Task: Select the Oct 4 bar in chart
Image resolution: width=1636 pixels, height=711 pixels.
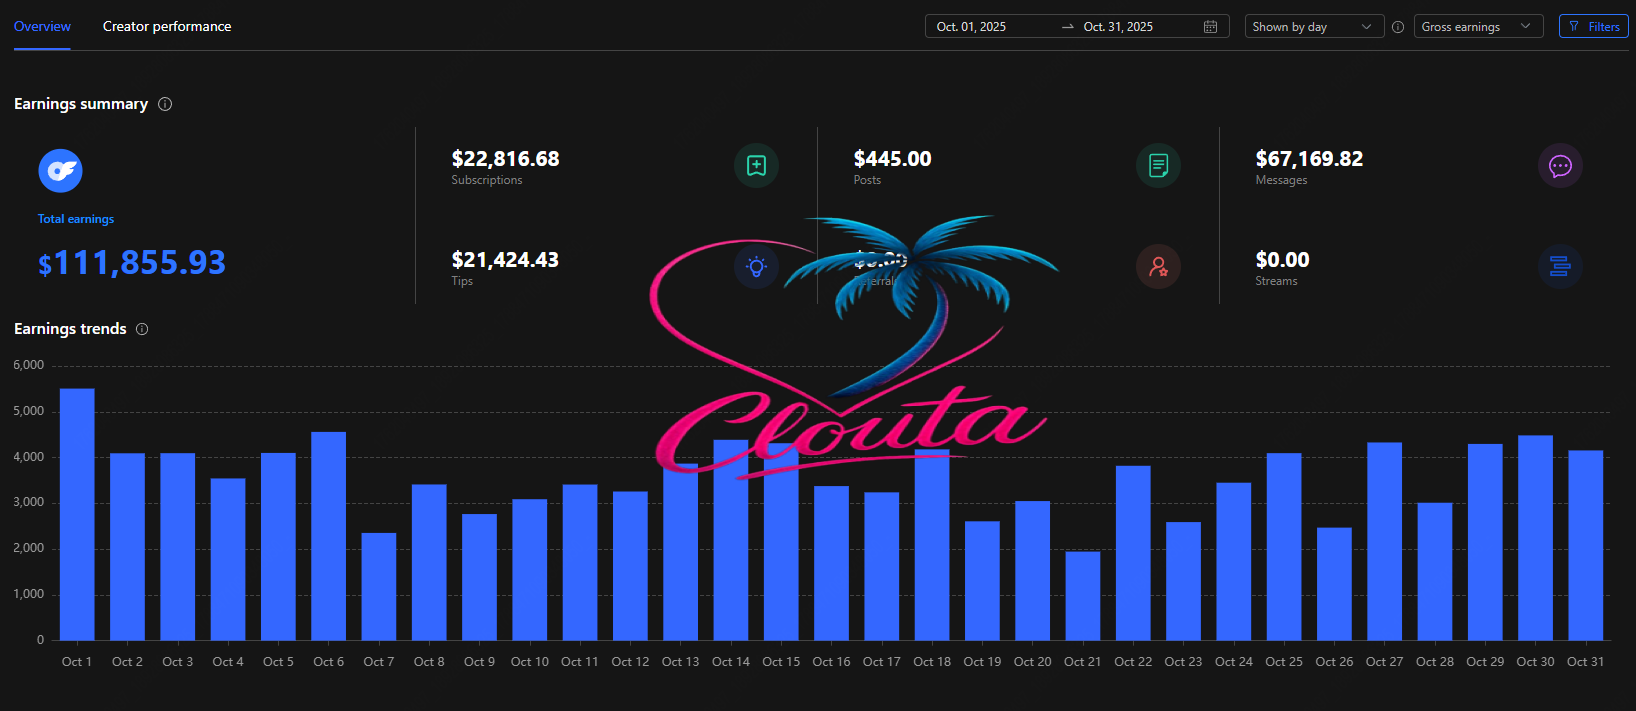Action: [228, 559]
